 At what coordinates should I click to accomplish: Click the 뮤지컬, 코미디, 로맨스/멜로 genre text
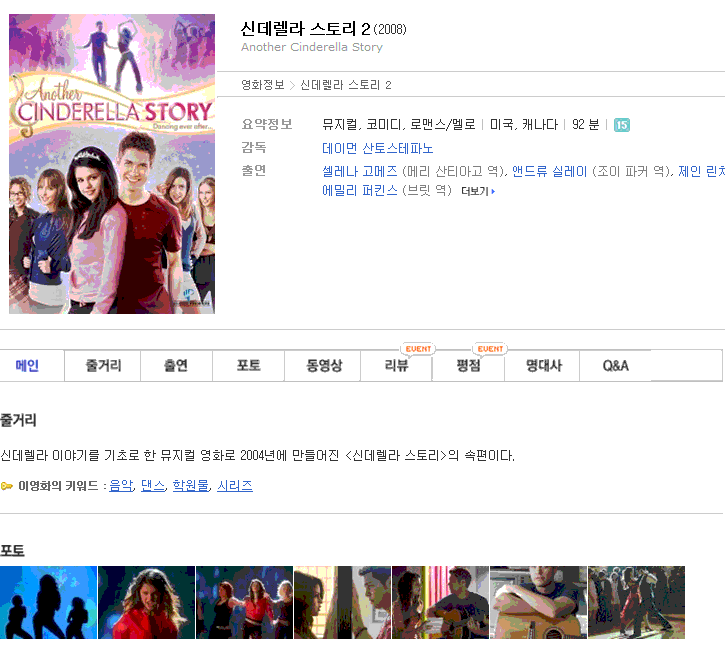click(x=399, y=125)
